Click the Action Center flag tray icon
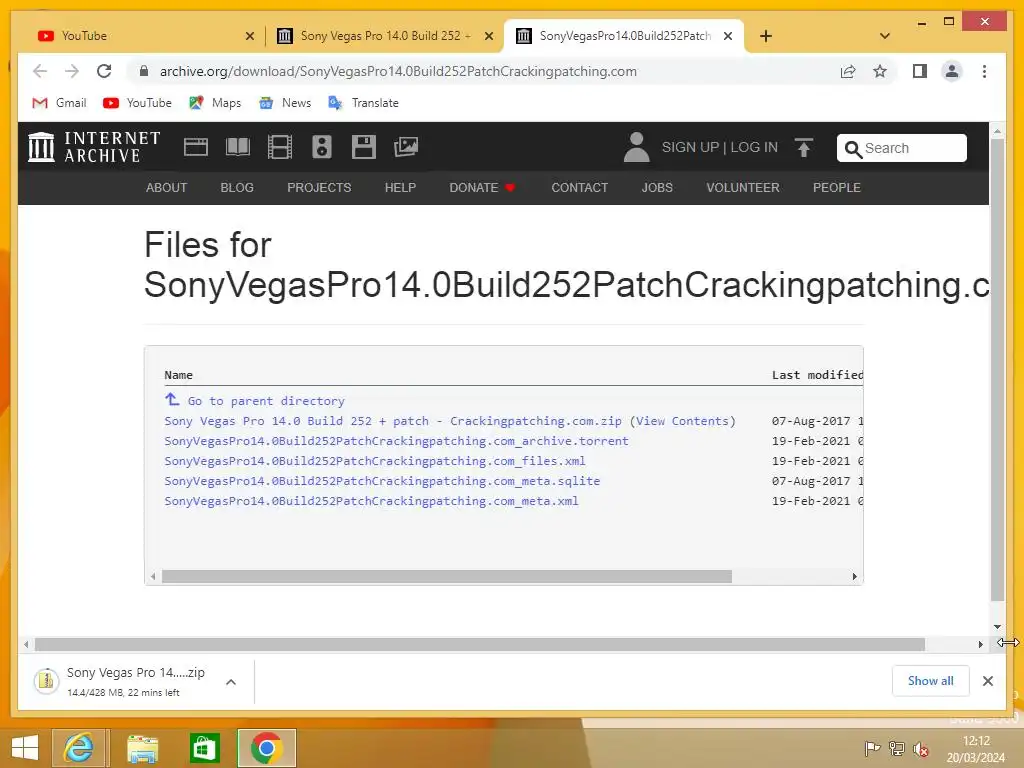The width and height of the screenshot is (1024, 768). coord(872,749)
